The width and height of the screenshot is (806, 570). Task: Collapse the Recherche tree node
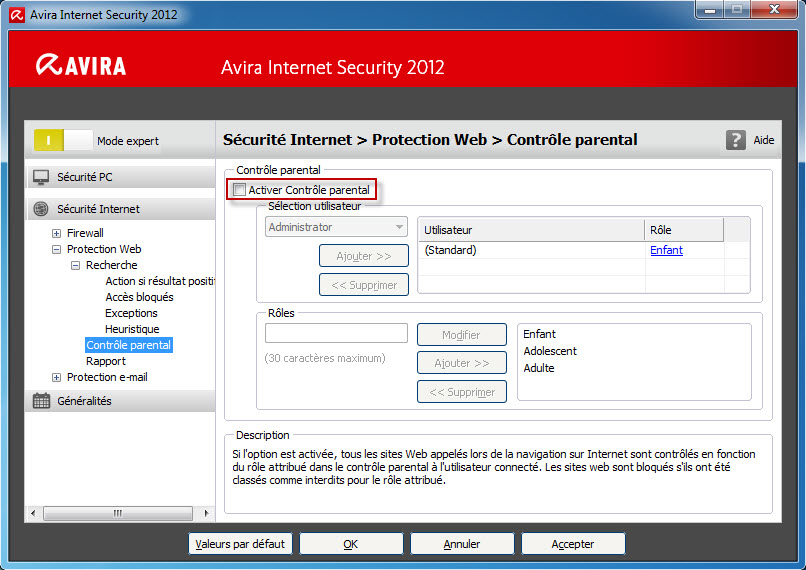(76, 265)
